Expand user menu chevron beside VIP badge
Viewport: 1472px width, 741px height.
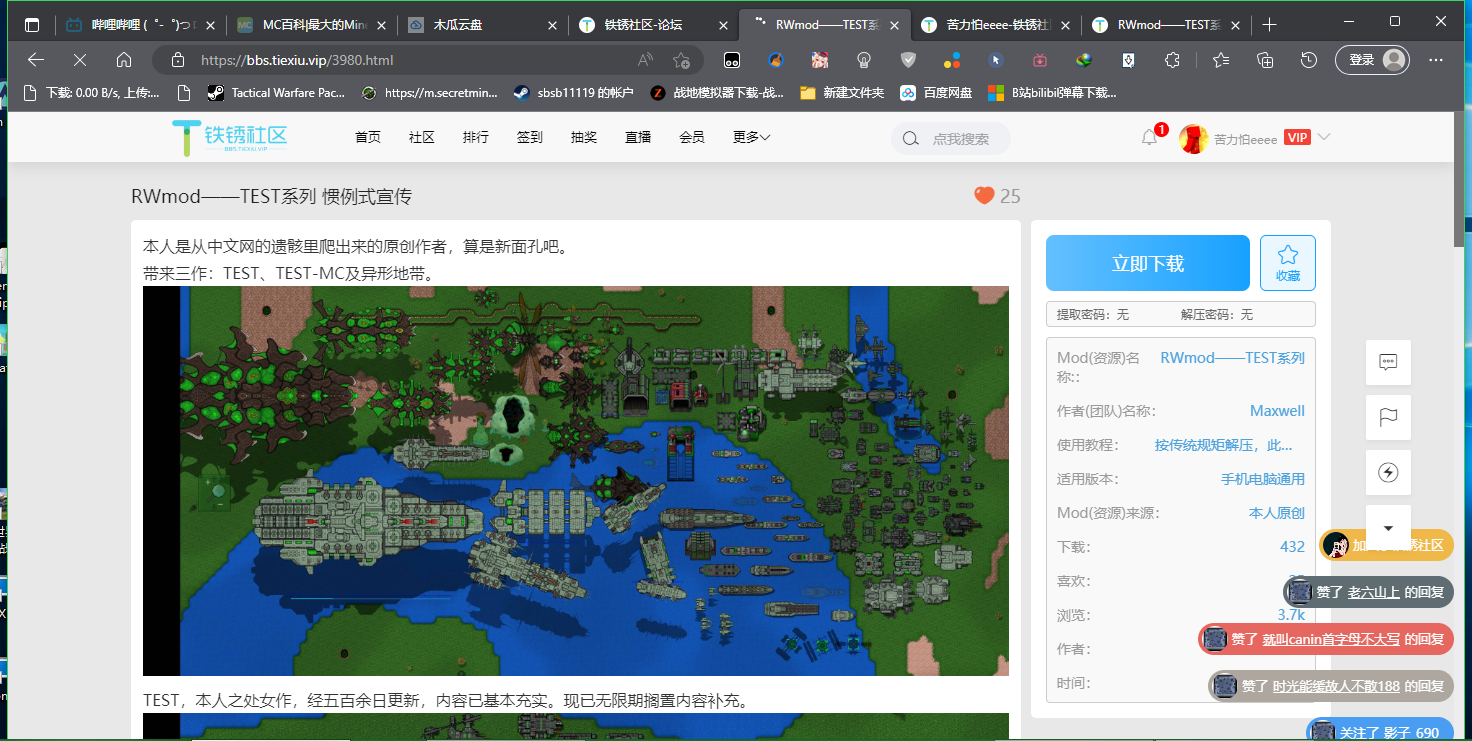1324,137
